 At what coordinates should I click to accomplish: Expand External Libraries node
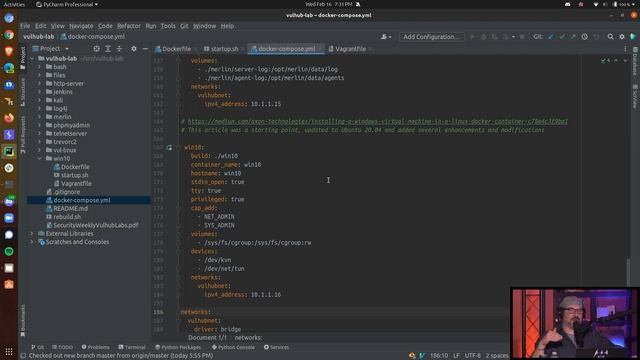click(32, 233)
